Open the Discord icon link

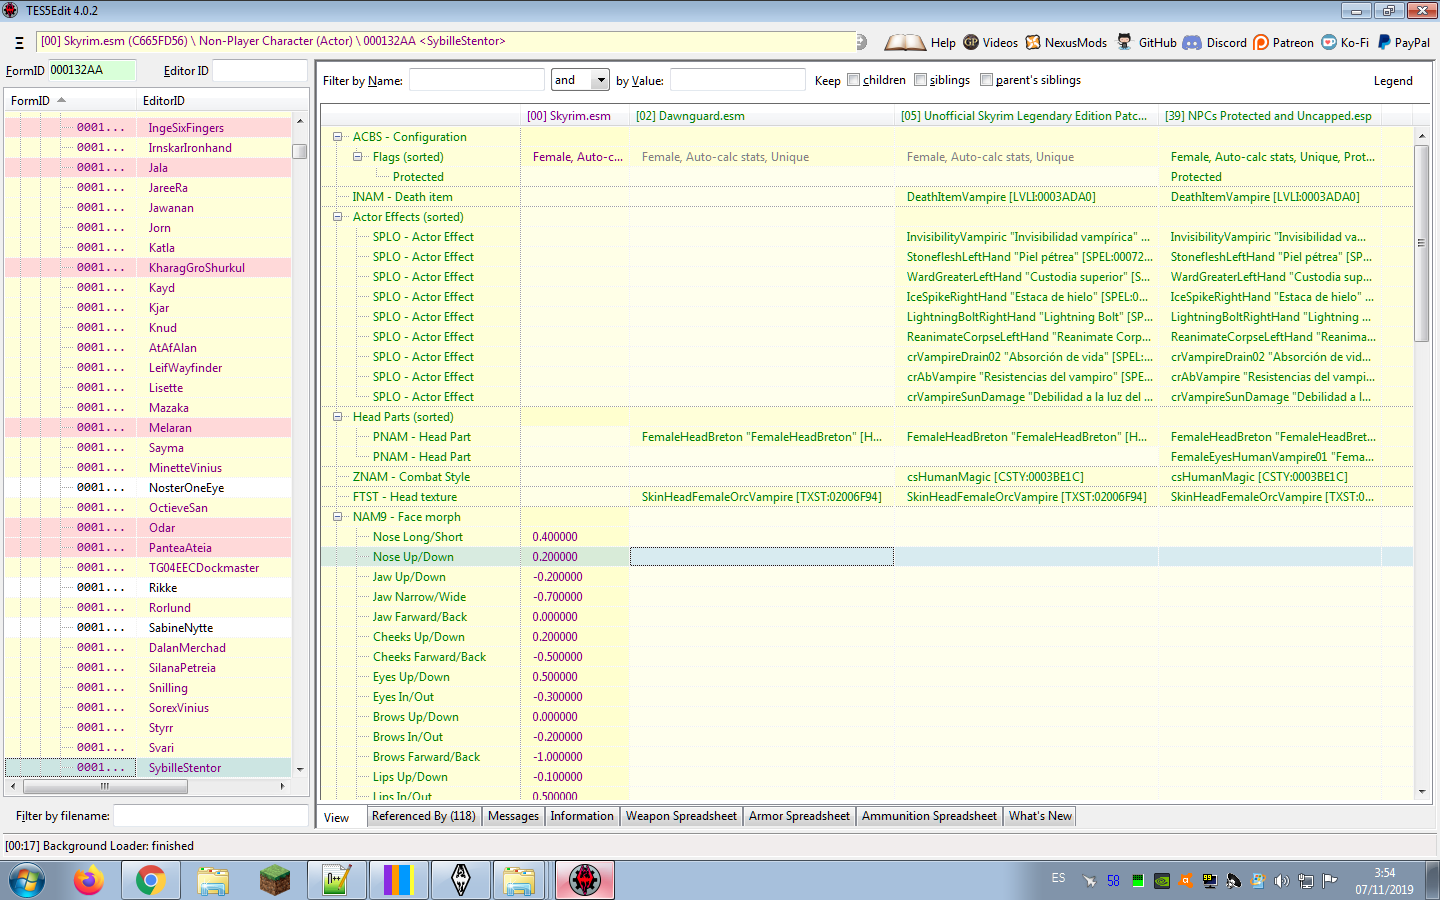pyautogui.click(x=1192, y=42)
